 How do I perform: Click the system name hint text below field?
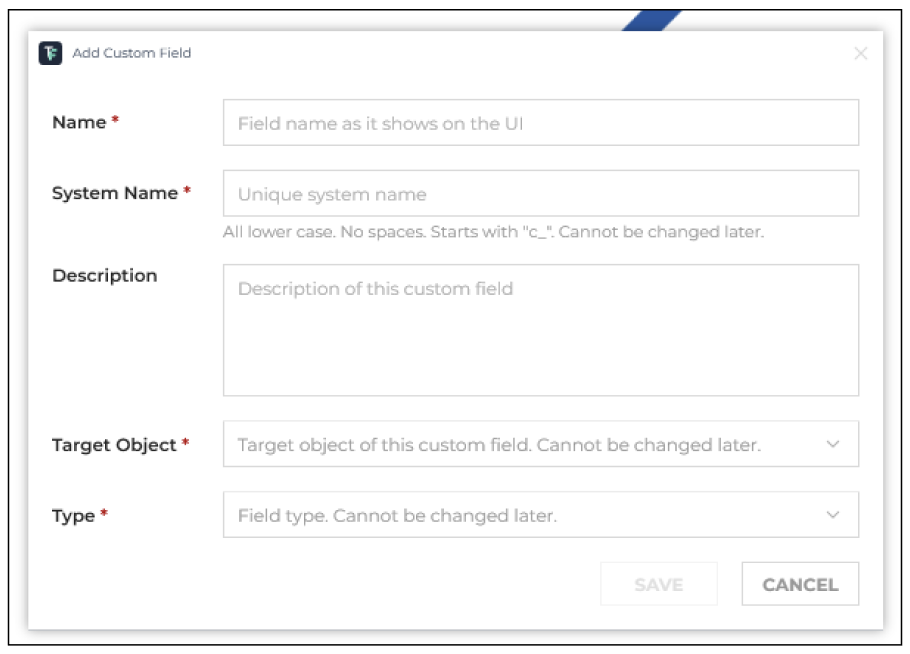pos(493,232)
